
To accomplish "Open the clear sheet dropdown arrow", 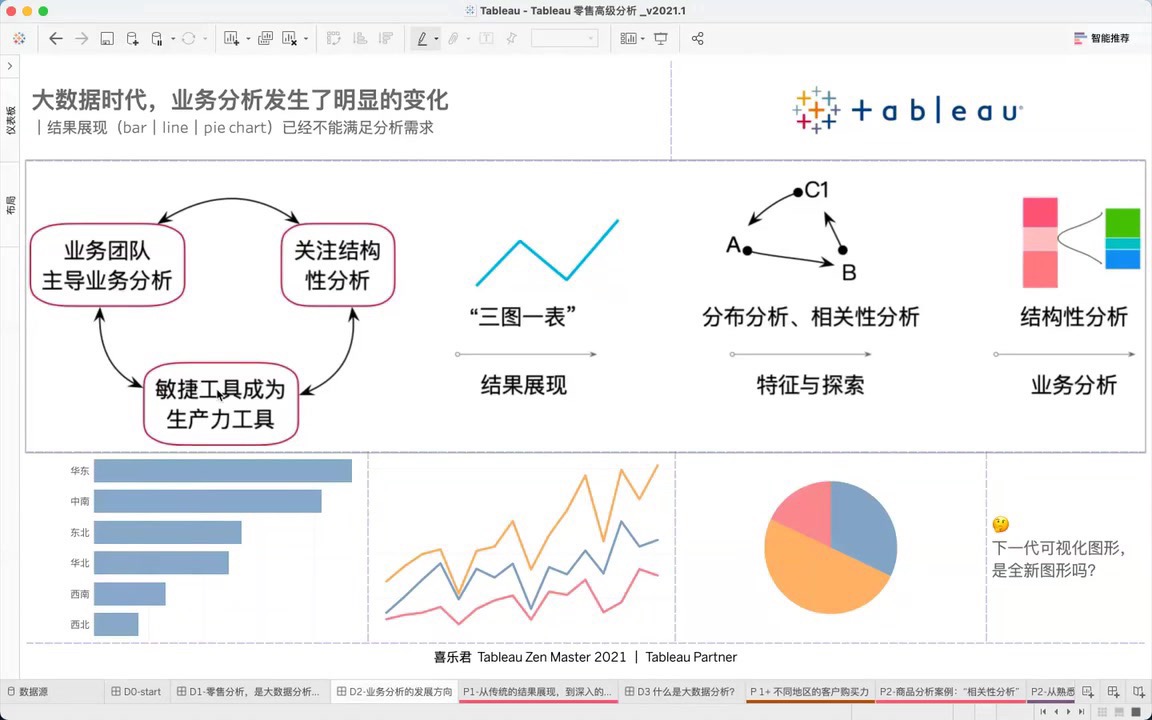I will tap(306, 38).
